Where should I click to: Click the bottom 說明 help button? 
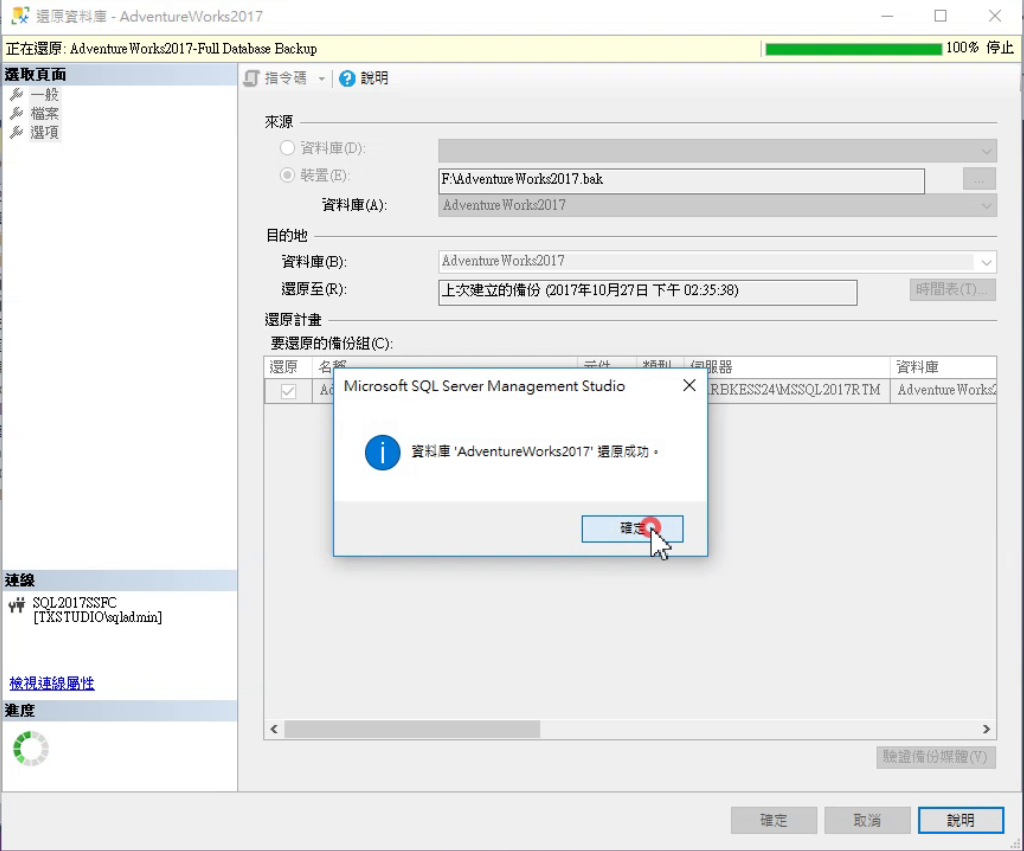[x=961, y=820]
